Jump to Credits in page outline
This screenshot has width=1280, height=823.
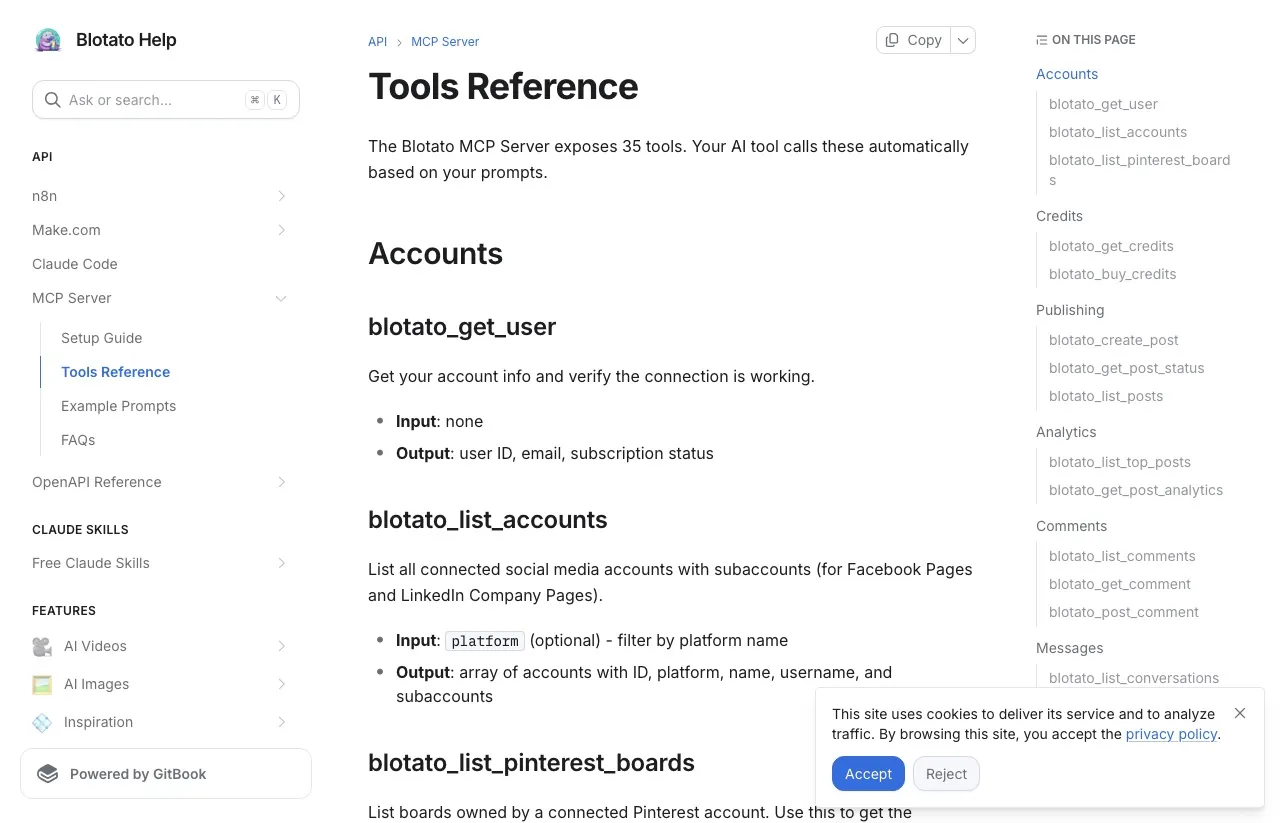click(x=1059, y=216)
